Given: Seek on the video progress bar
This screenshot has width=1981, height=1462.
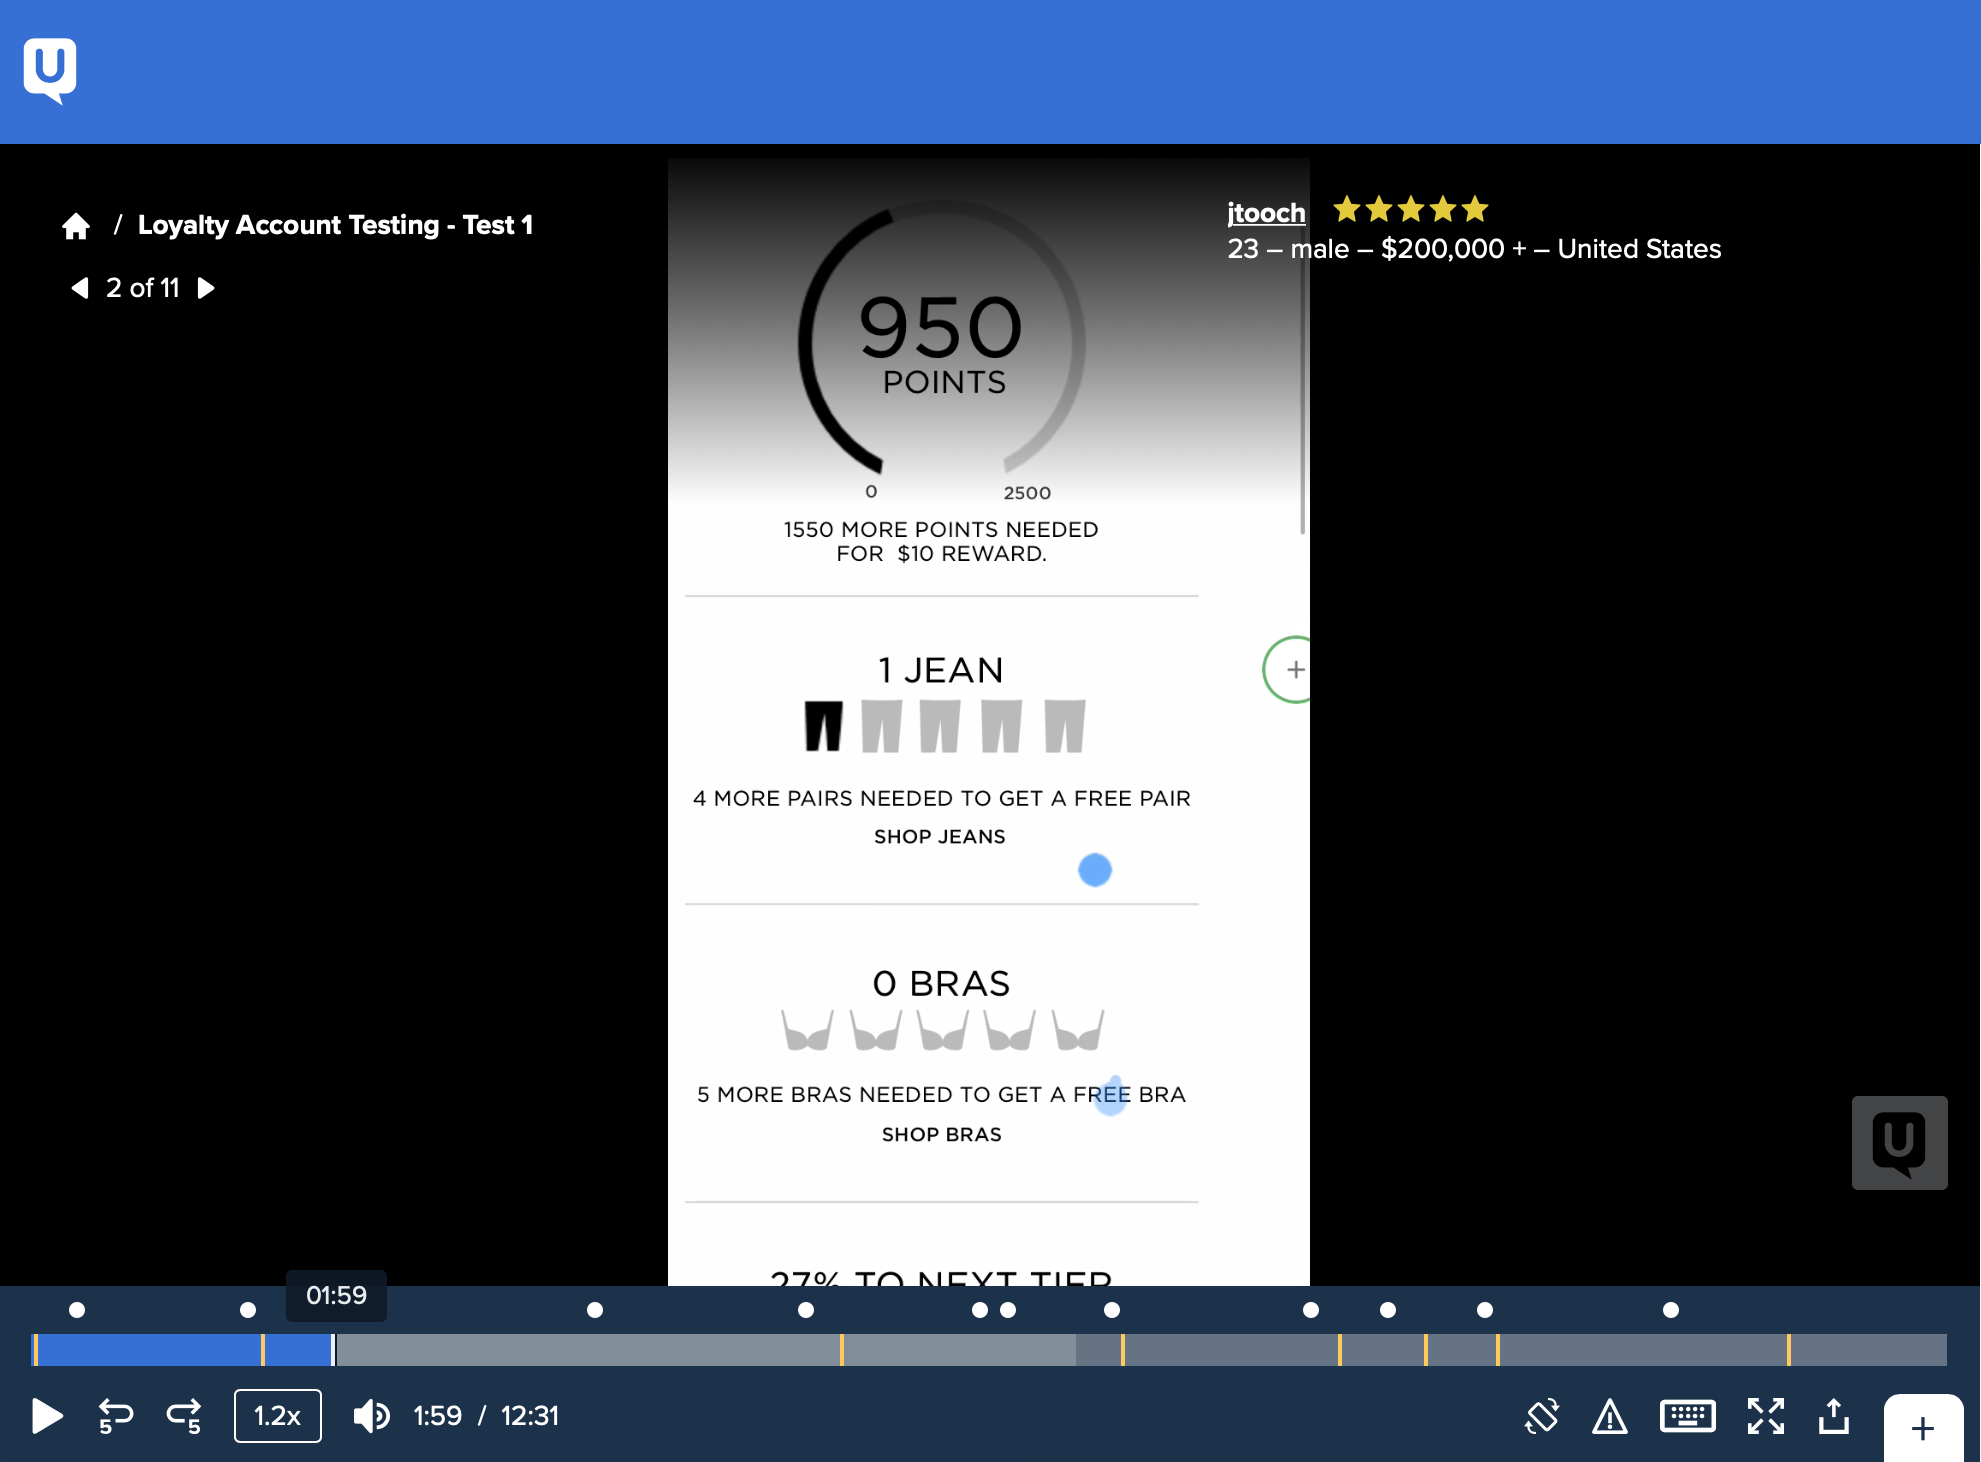Looking at the screenshot, I should click(990, 1350).
